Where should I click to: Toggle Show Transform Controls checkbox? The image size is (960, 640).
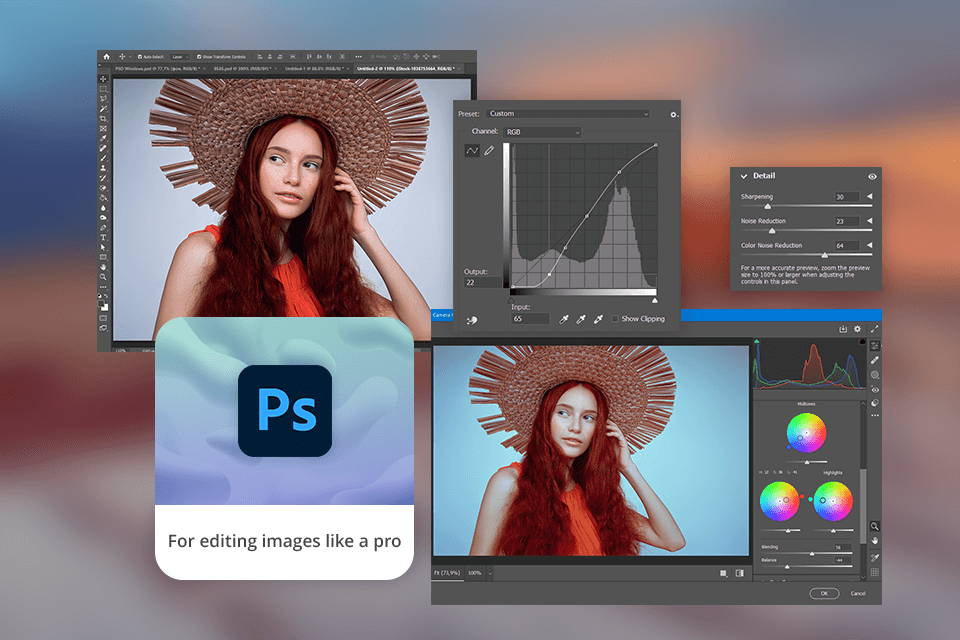click(x=199, y=57)
